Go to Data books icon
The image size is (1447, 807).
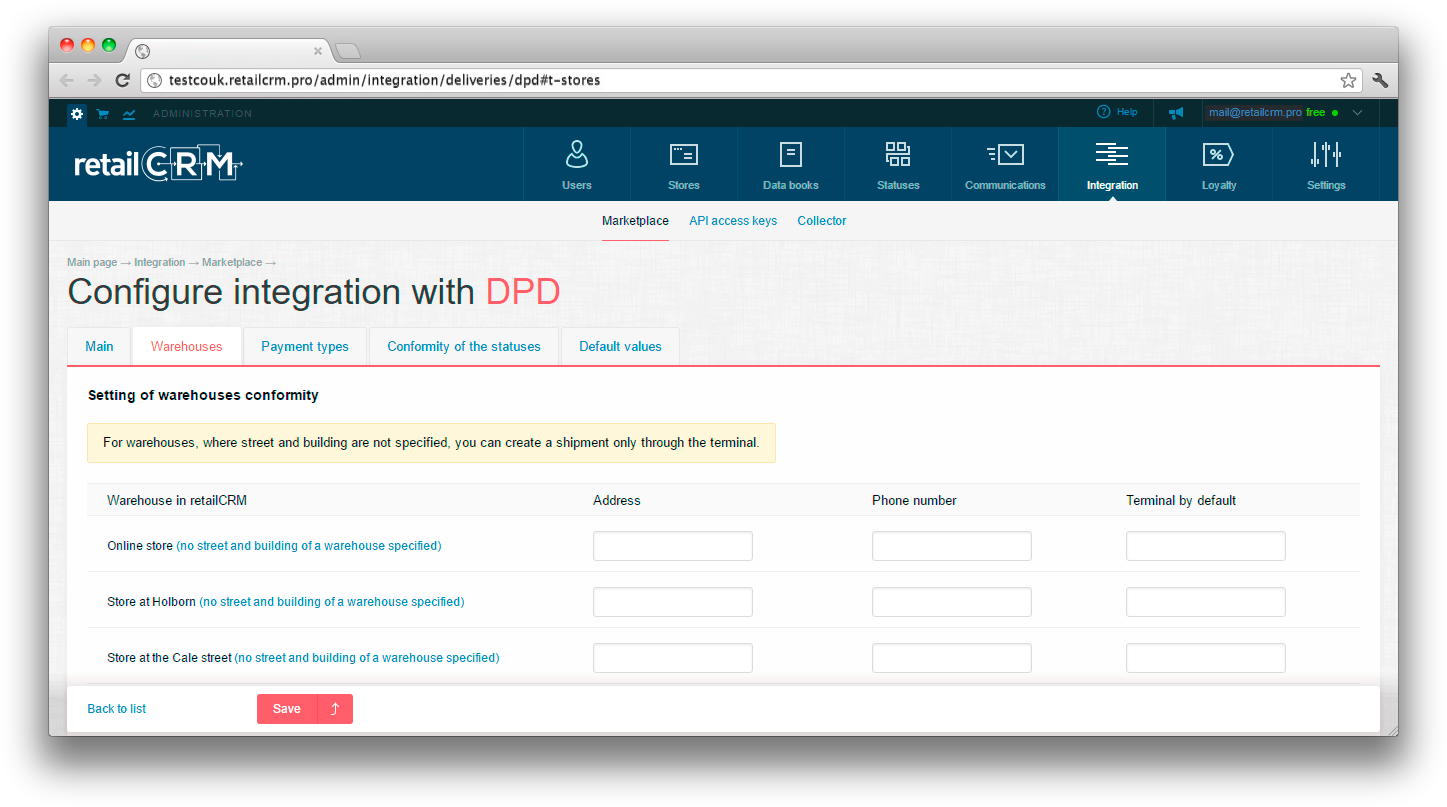pyautogui.click(x=791, y=155)
